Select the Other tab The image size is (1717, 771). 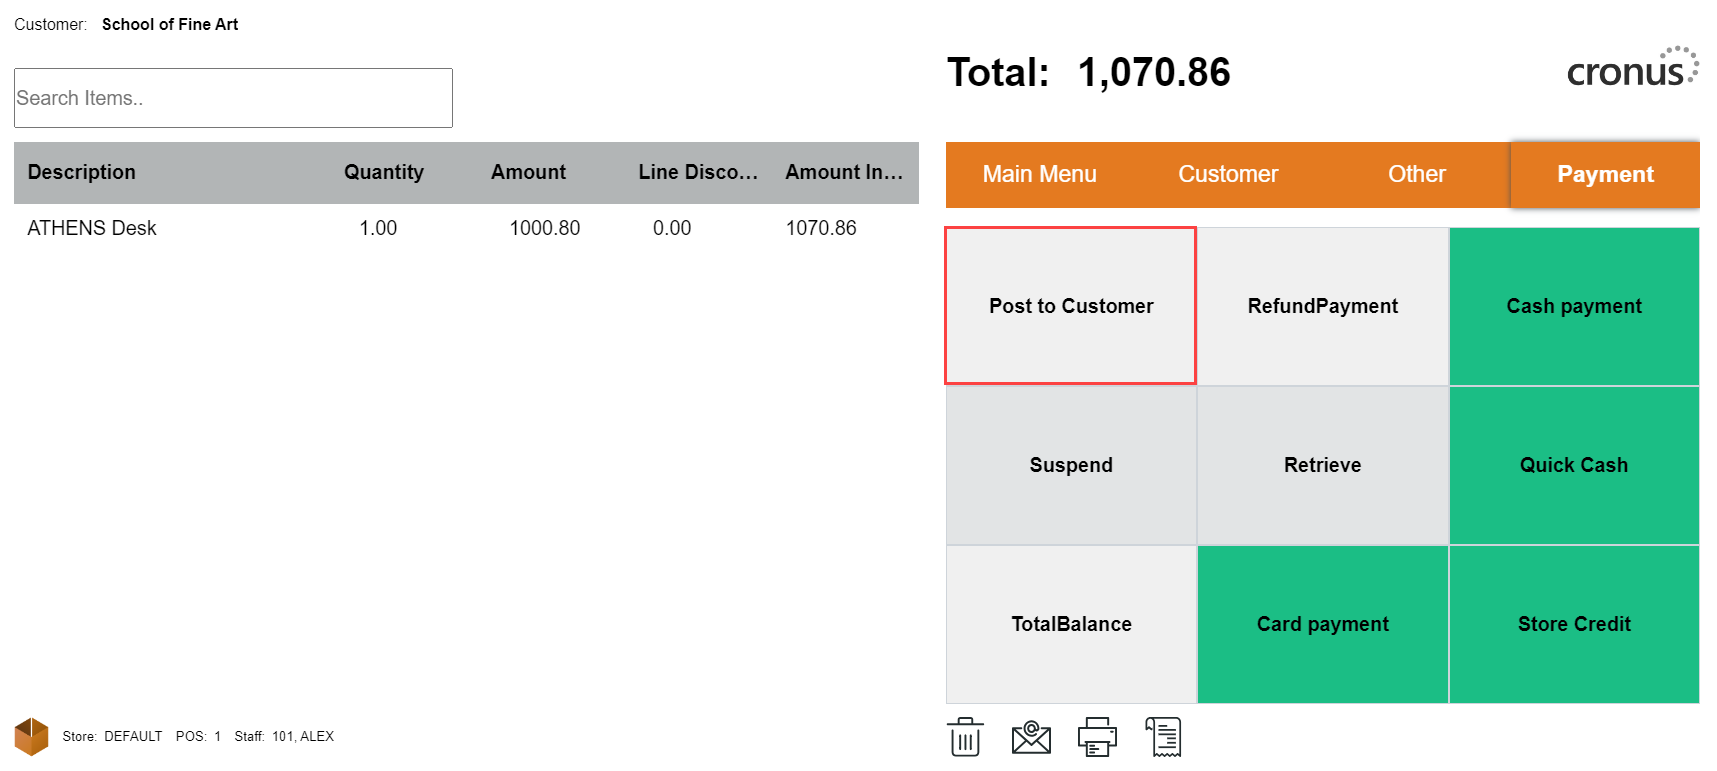pos(1416,175)
